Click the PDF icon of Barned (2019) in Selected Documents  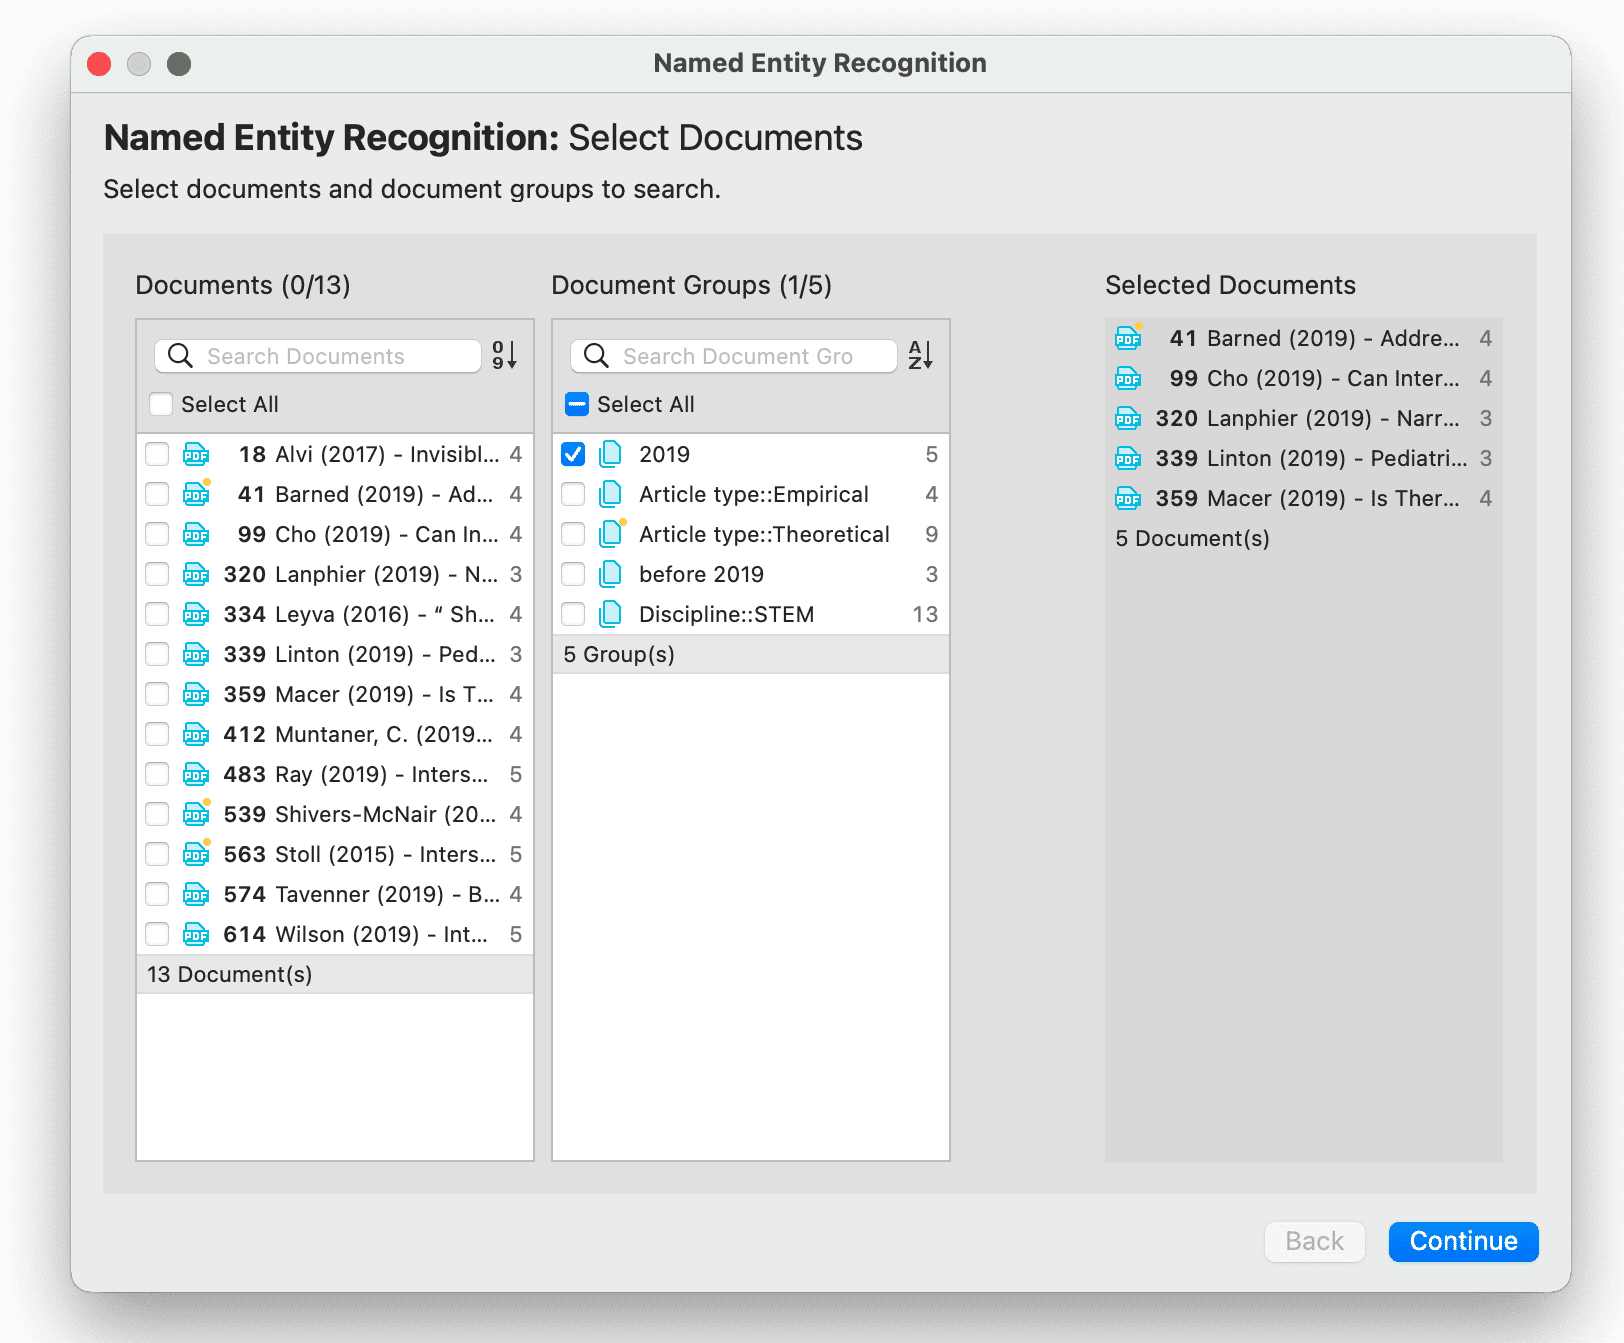point(1129,338)
